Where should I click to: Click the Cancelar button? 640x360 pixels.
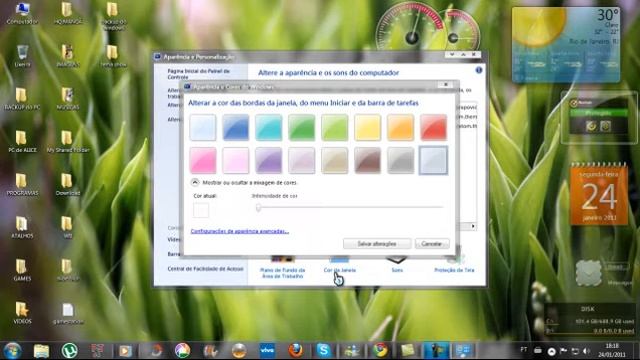[x=432, y=244]
